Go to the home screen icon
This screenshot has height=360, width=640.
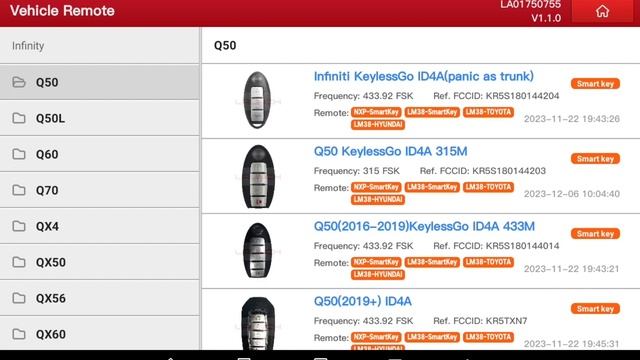tap(602, 11)
